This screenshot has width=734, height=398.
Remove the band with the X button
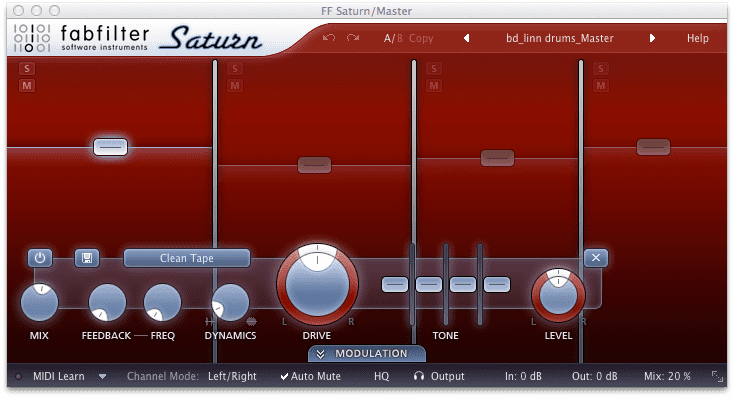pos(596,258)
